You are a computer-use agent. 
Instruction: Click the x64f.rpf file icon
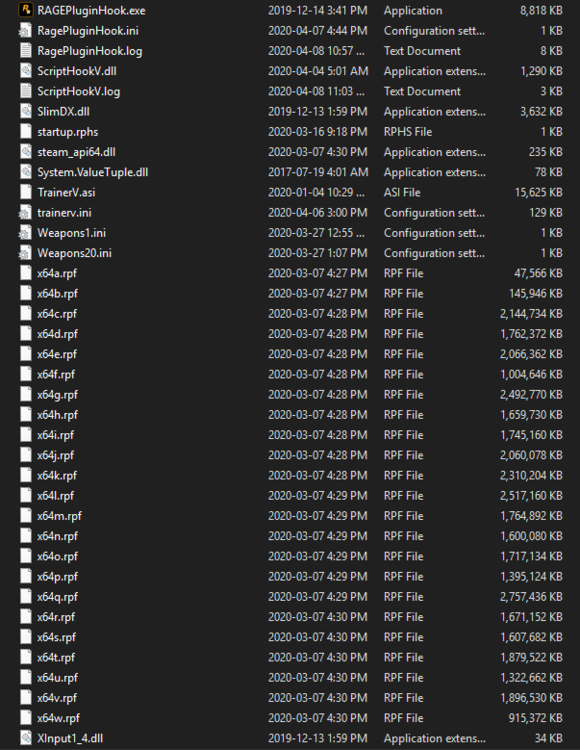[26, 374]
